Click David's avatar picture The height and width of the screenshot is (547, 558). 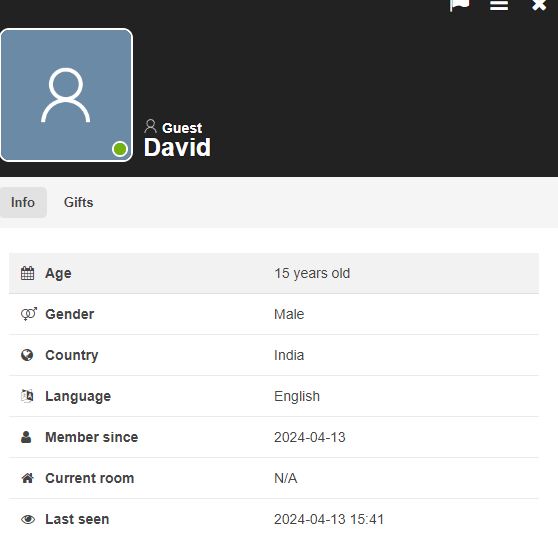click(66, 95)
